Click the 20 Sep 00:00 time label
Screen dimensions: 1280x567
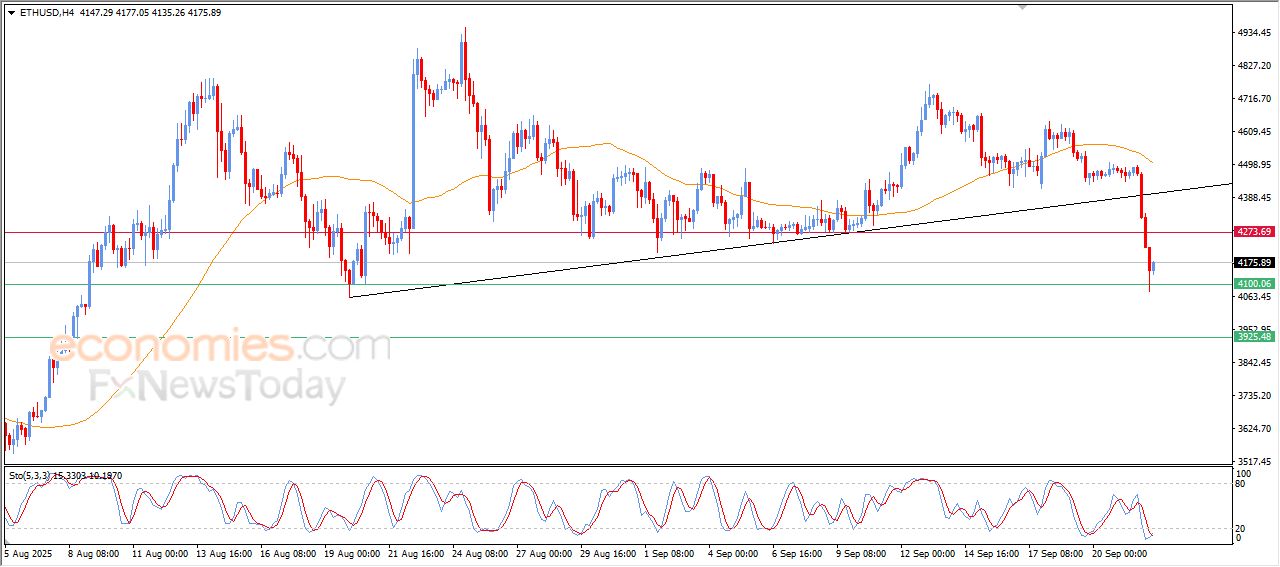(x=1119, y=552)
